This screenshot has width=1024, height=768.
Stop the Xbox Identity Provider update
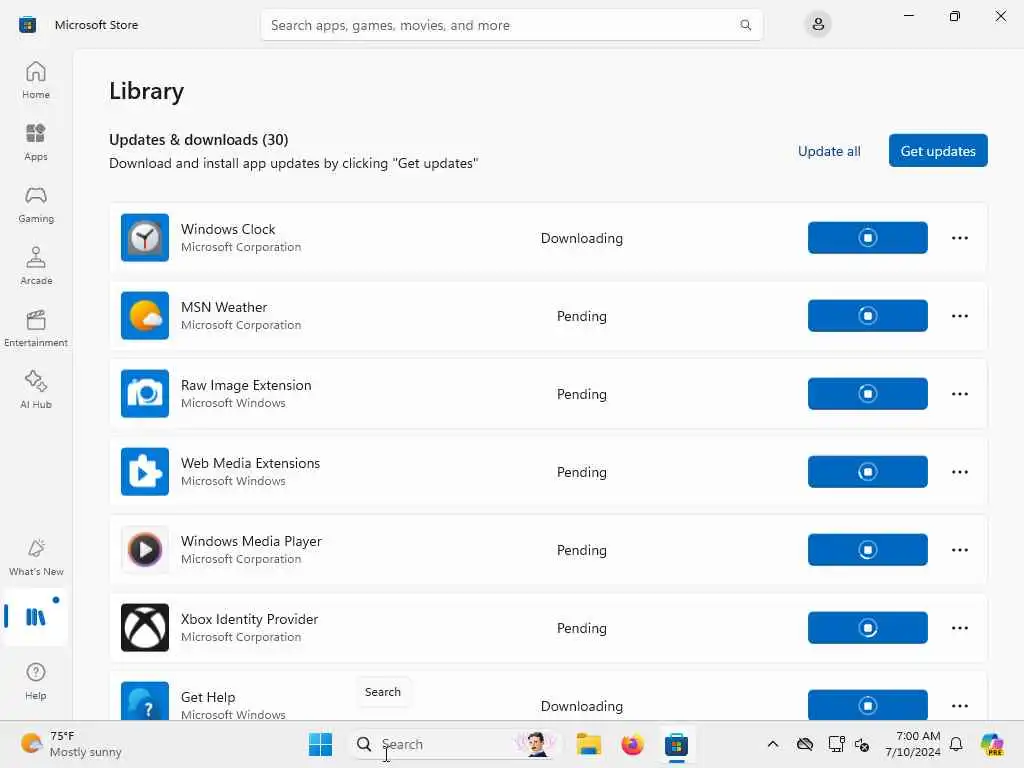pos(867,628)
